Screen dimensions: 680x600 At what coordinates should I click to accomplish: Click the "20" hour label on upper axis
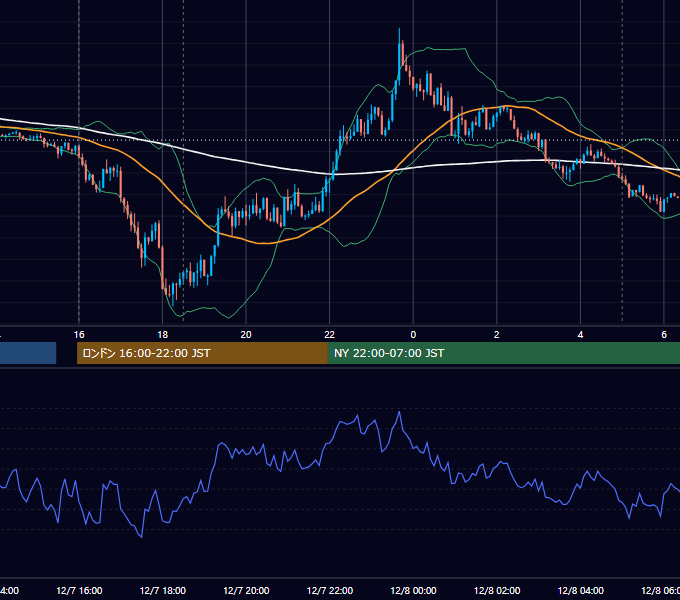[x=246, y=335]
